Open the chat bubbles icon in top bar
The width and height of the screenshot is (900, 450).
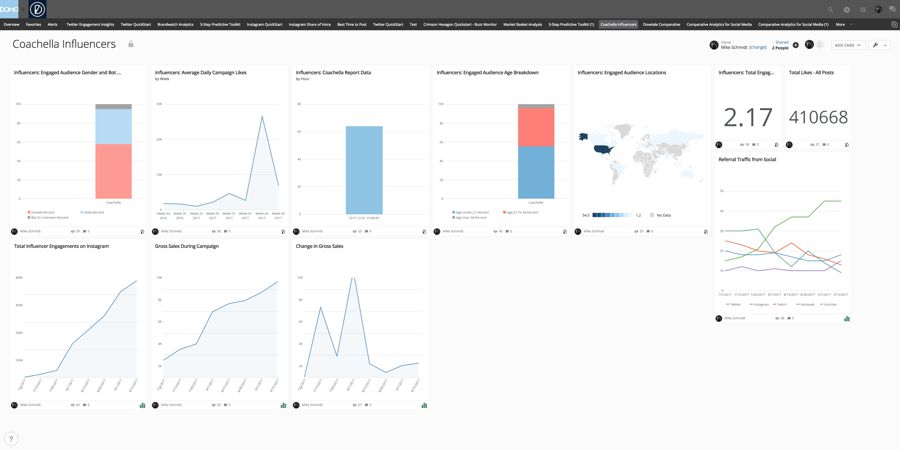pyautogui.click(x=893, y=10)
